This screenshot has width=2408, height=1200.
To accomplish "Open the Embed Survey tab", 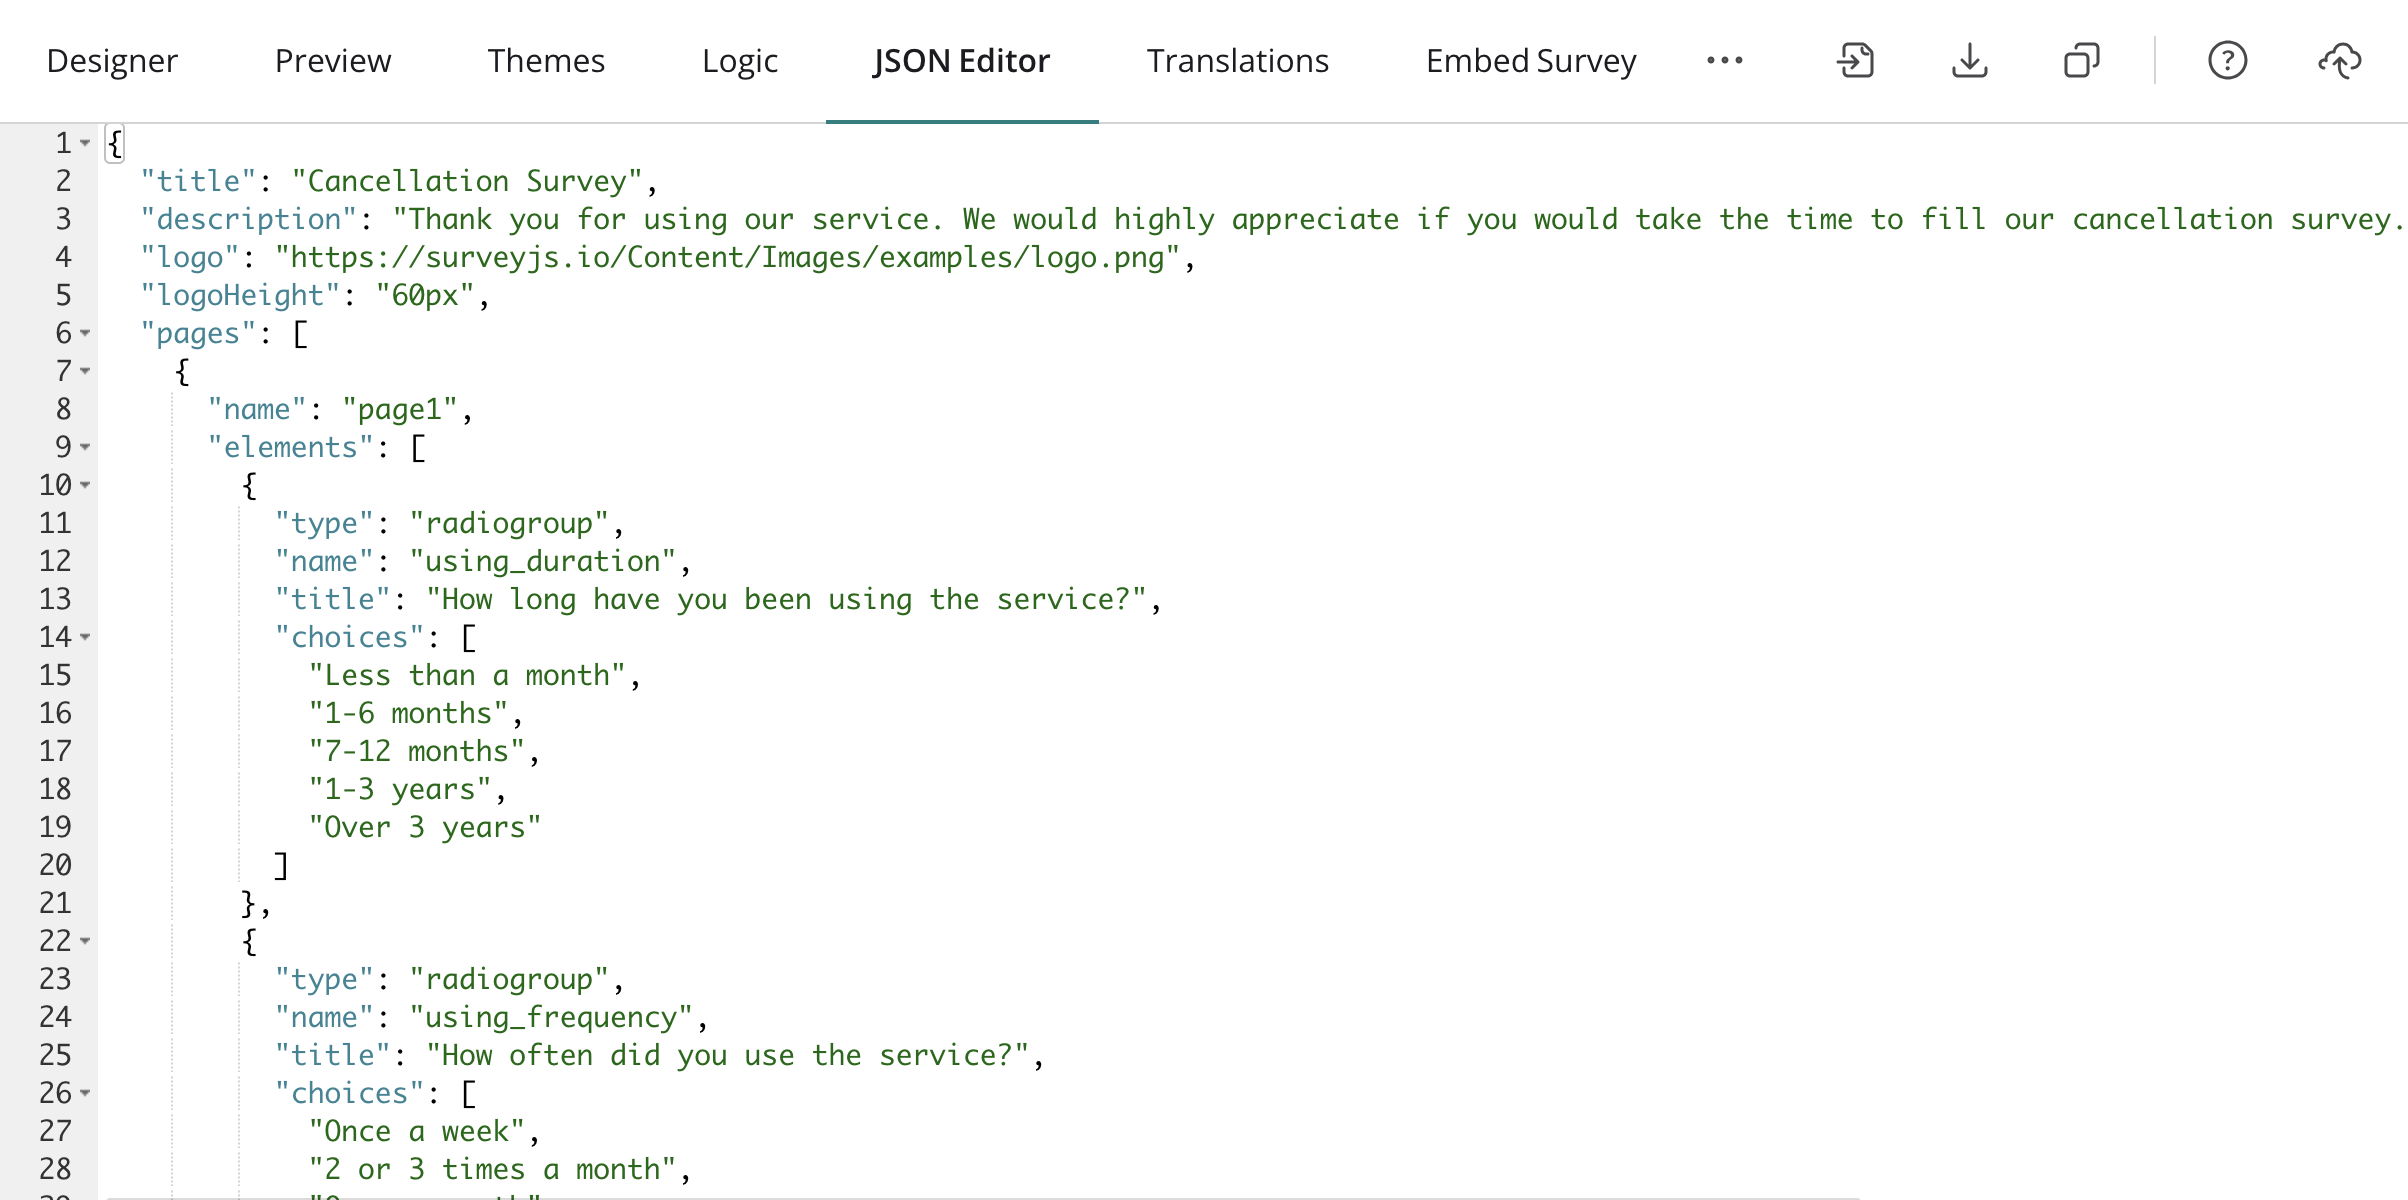I will 1531,61.
